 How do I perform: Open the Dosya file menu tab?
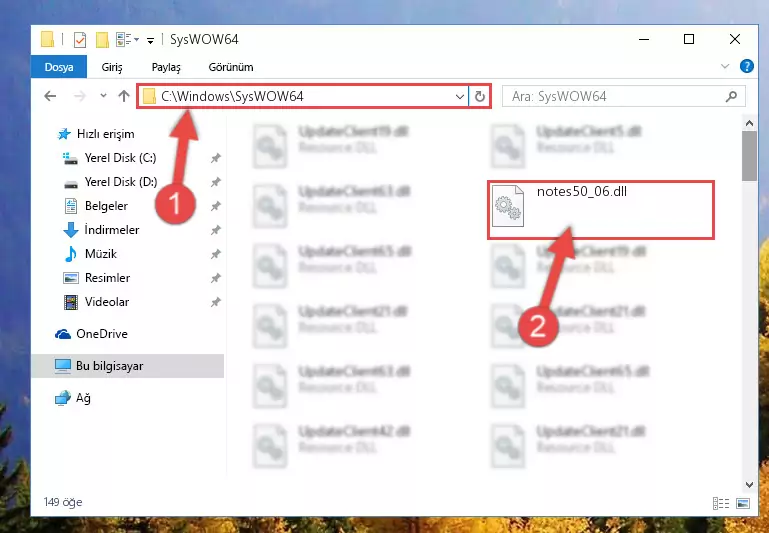click(x=59, y=67)
